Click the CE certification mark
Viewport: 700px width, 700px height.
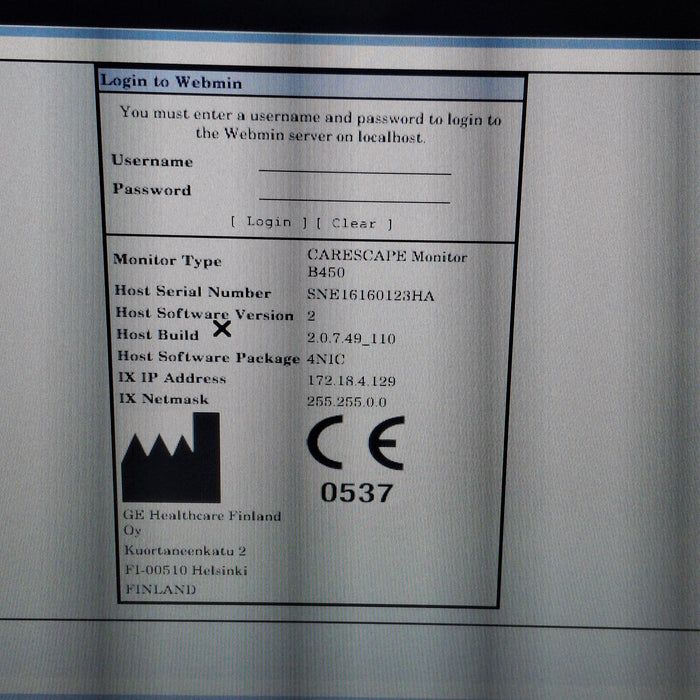coord(355,443)
